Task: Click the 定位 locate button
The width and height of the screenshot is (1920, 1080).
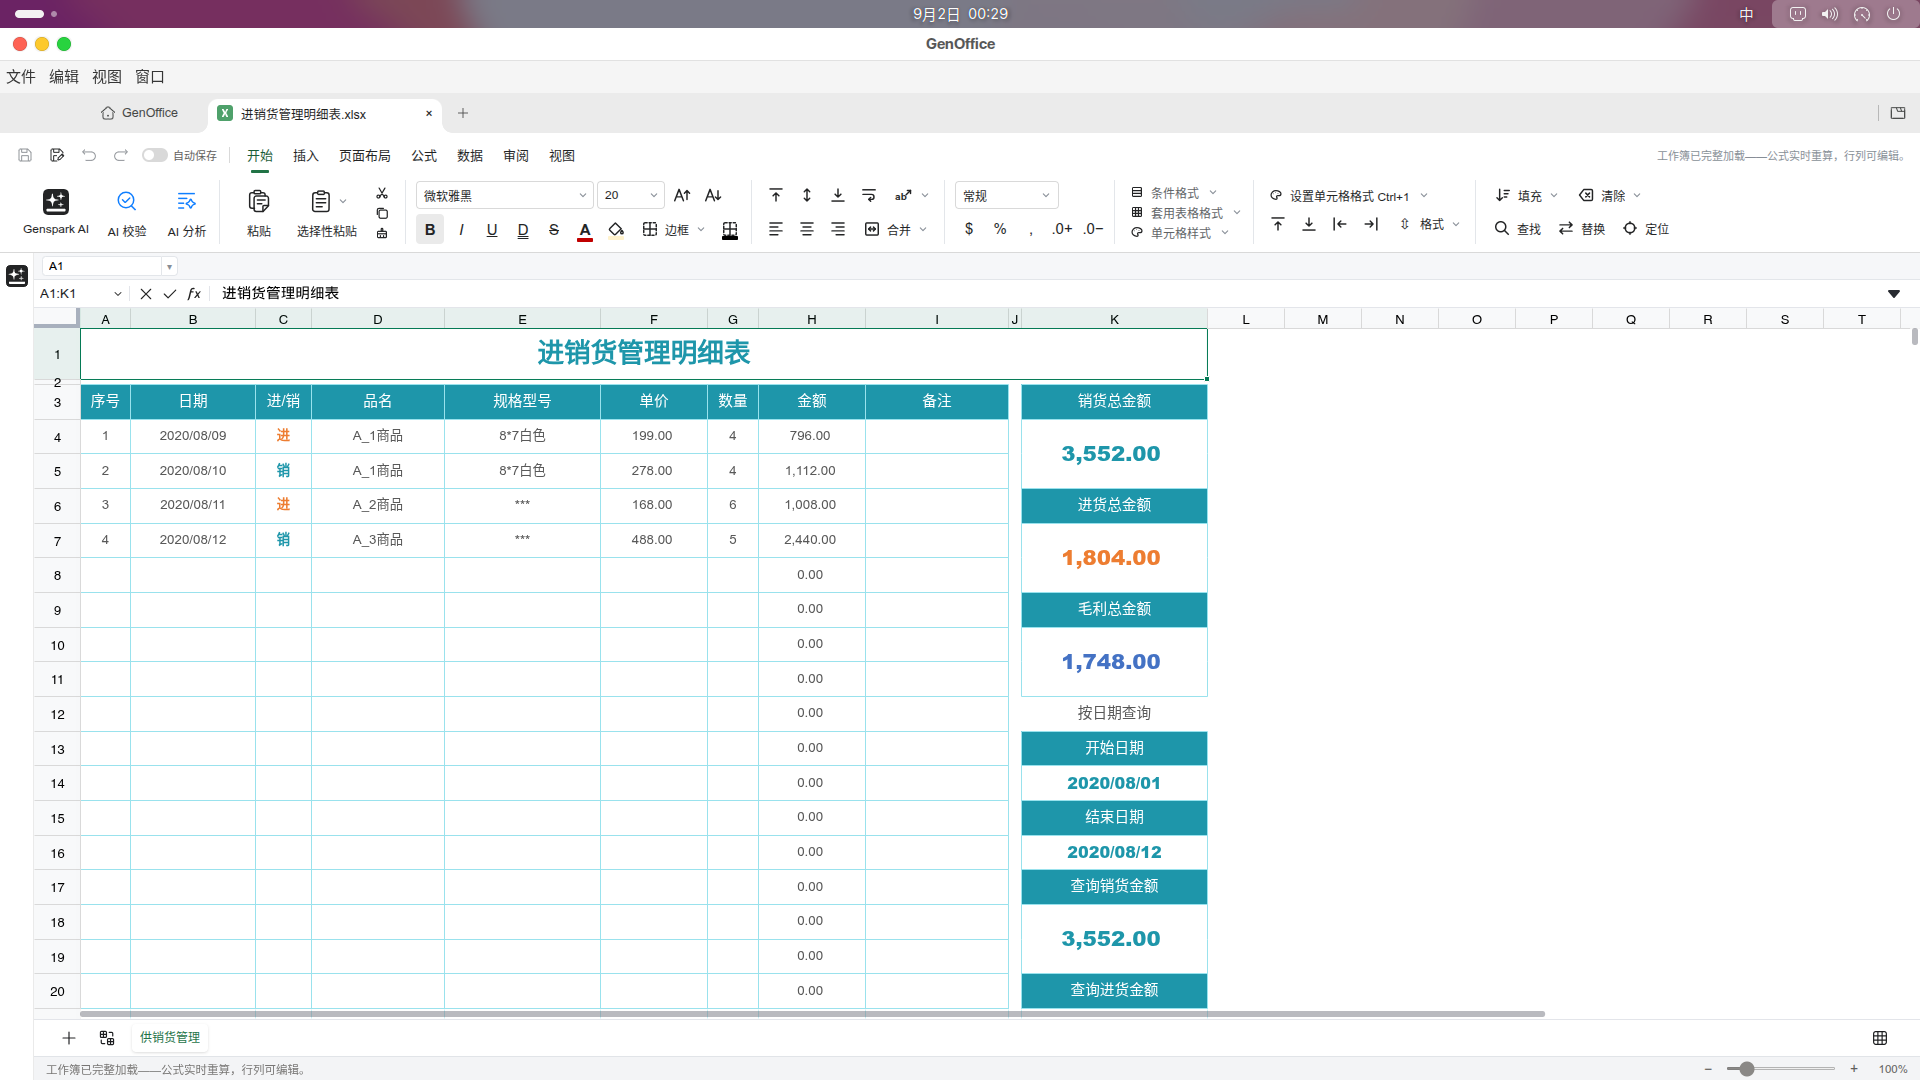Action: [x=1646, y=229]
